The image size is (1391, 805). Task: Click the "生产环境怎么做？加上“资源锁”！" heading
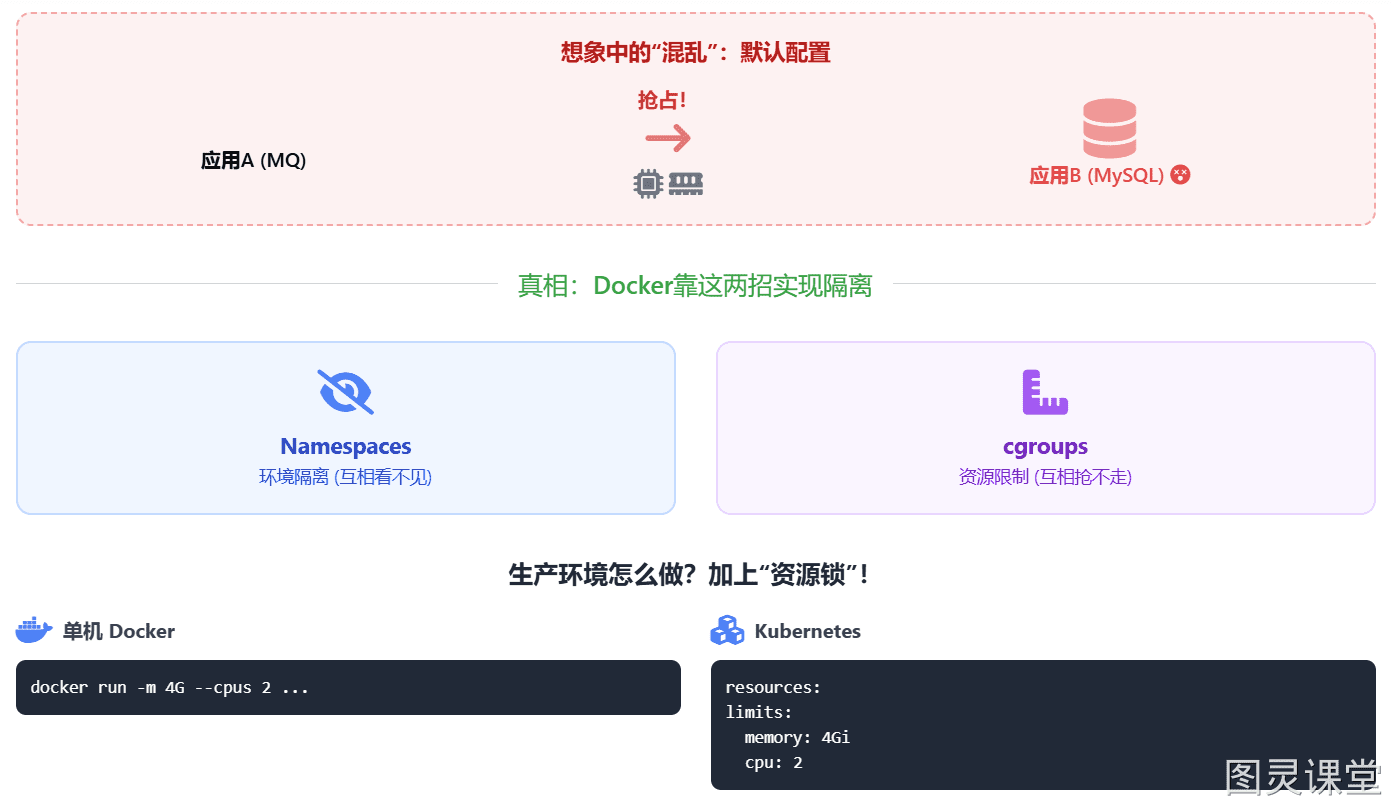[x=690, y=575]
